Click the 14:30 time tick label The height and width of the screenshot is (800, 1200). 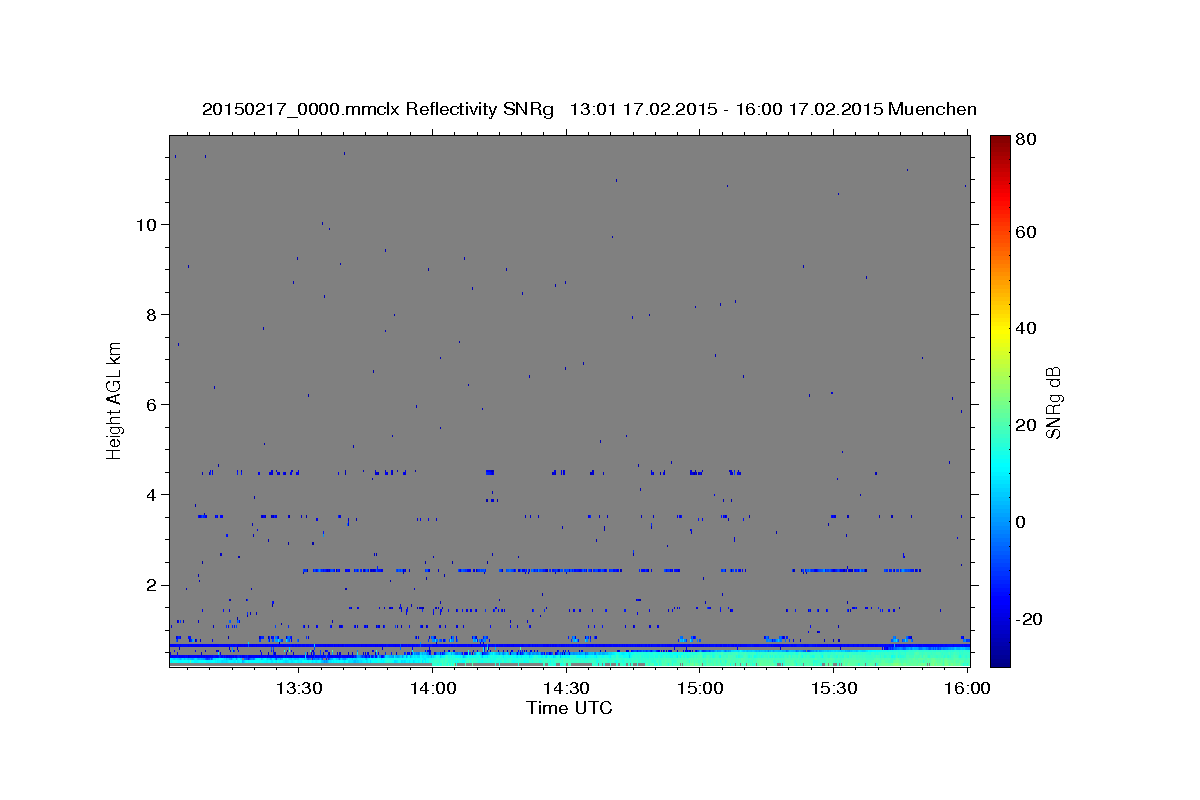[566, 688]
